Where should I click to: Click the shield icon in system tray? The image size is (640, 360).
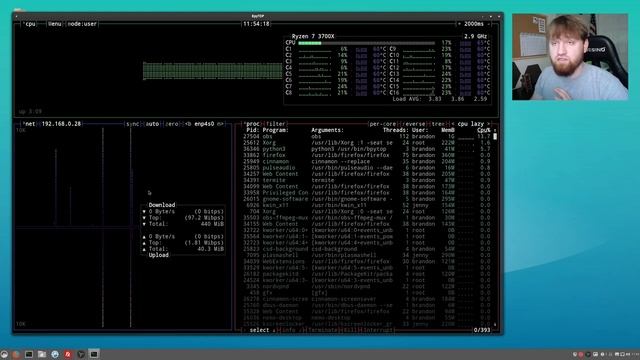[x=575, y=354]
